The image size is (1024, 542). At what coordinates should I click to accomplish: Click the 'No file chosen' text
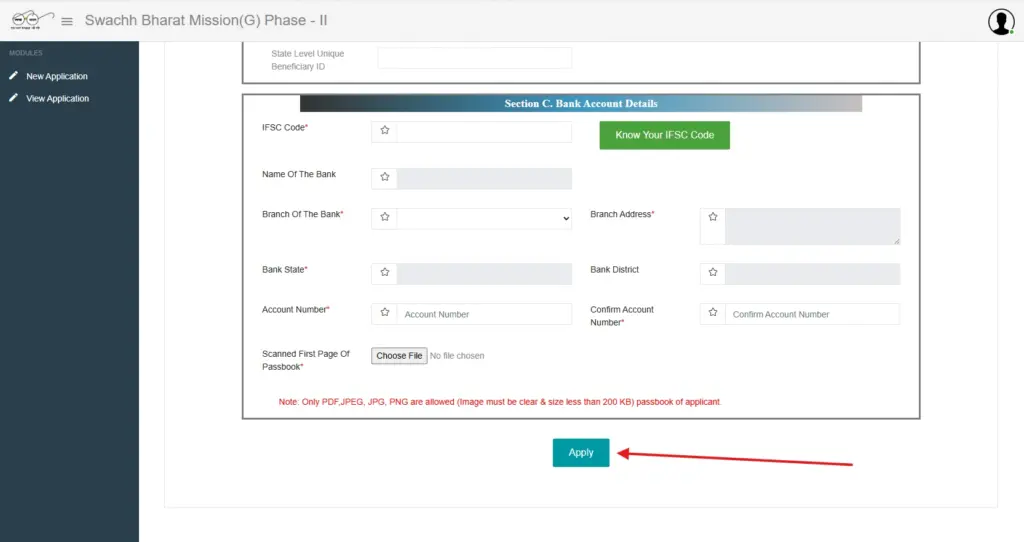coord(457,356)
